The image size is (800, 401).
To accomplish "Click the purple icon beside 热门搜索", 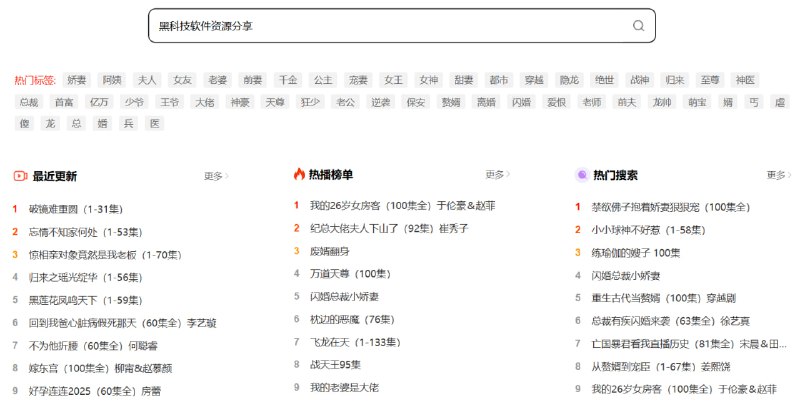I will pos(581,175).
